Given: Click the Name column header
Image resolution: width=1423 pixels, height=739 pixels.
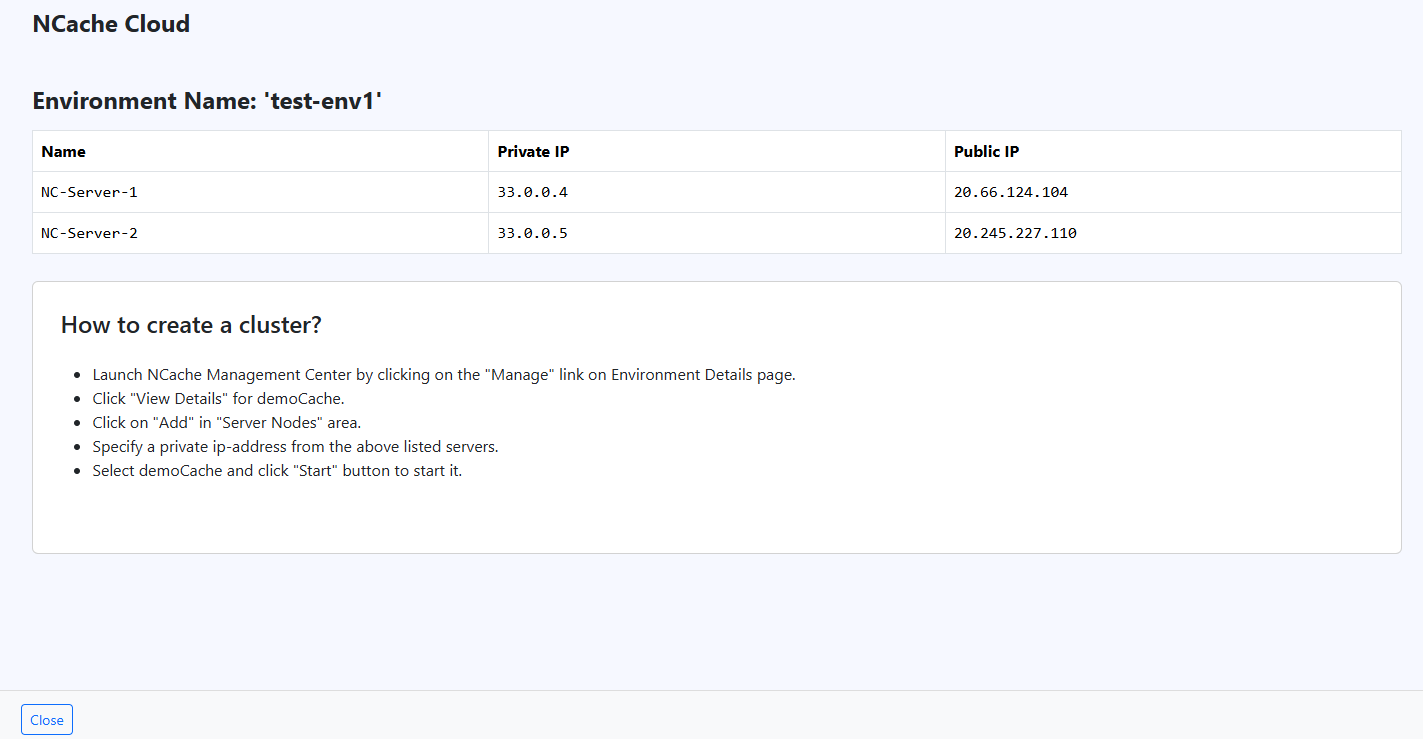Looking at the screenshot, I should pos(260,151).
